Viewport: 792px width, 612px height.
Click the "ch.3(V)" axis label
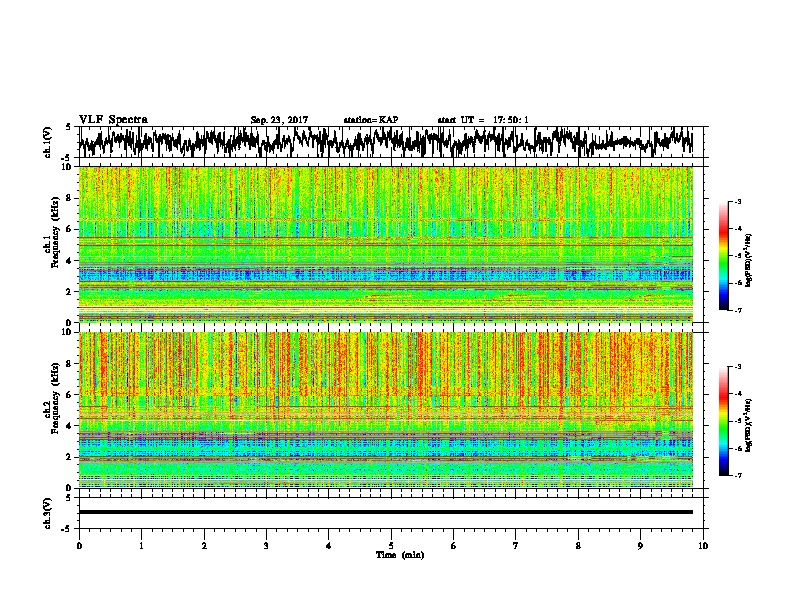click(48, 513)
